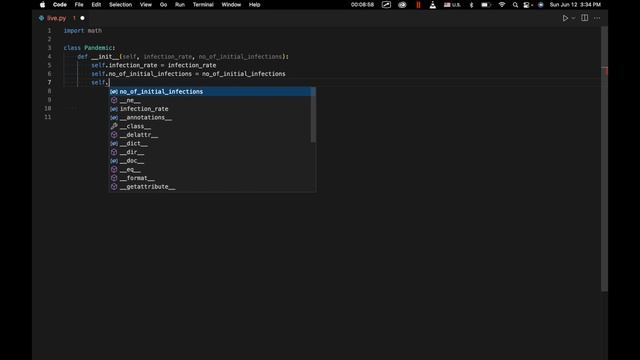Image resolution: width=640 pixels, height=360 pixels.
Task: Click the variable icon beside infection_rate suggestion
Action: click(114, 109)
